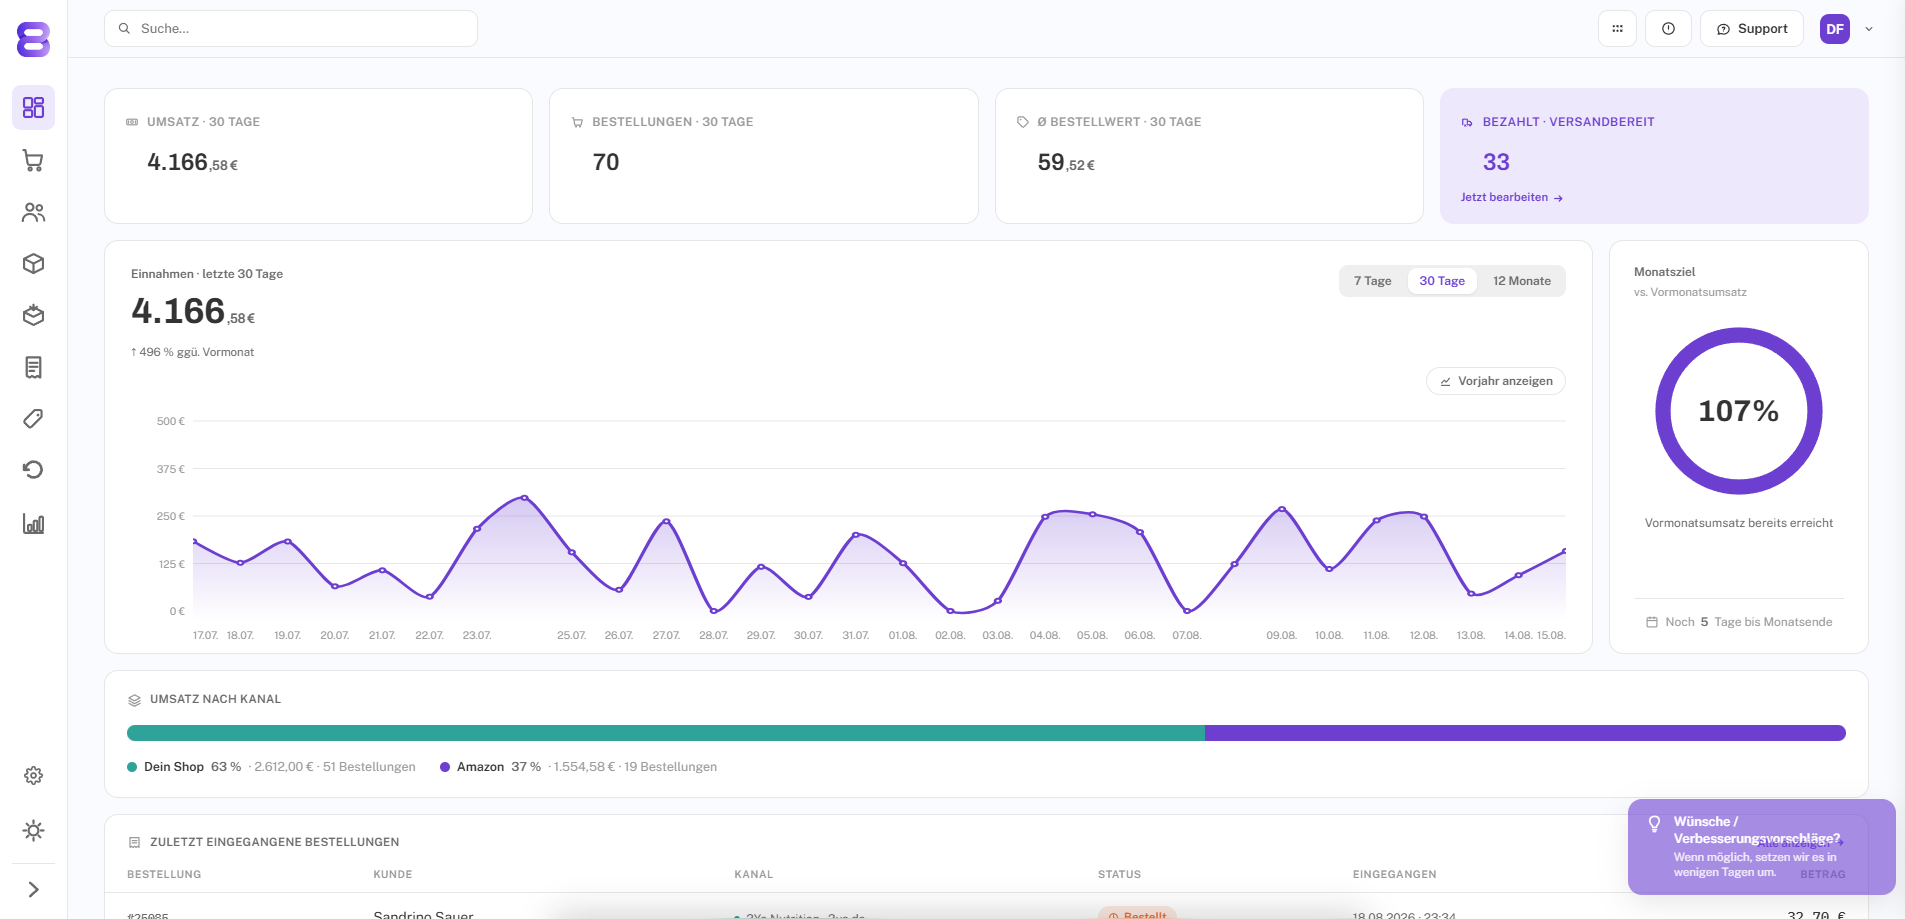This screenshot has width=1905, height=919.
Task: Click 'Noch 5 Tage bis Monatsende' text
Action: tap(1739, 622)
